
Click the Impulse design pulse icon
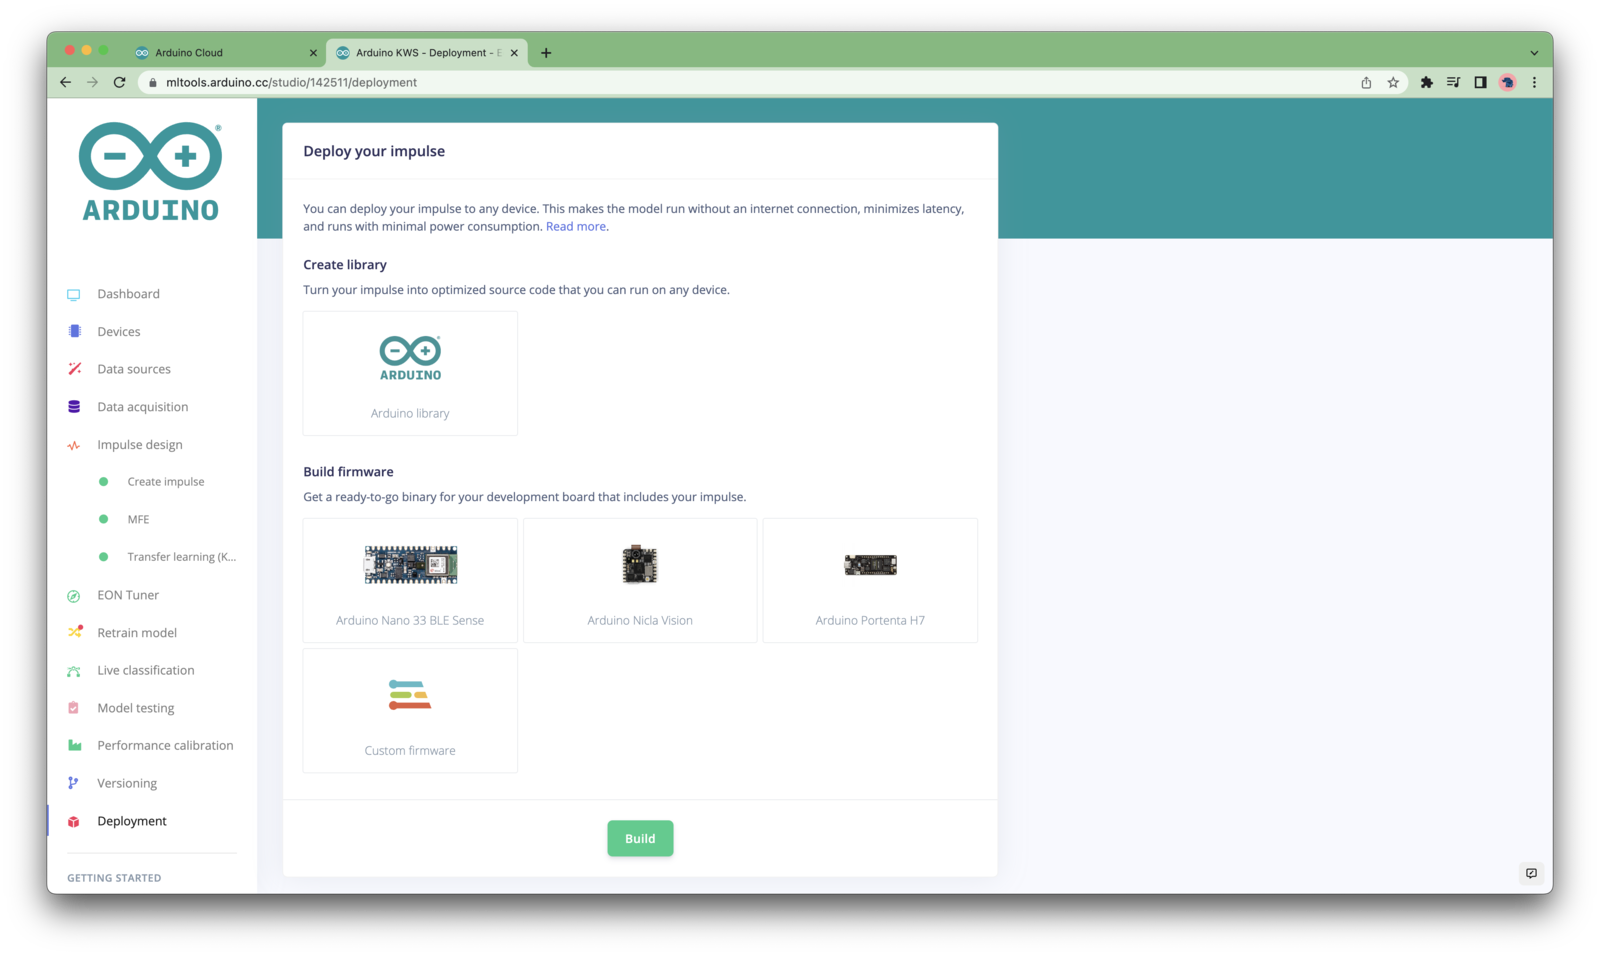[74, 445]
